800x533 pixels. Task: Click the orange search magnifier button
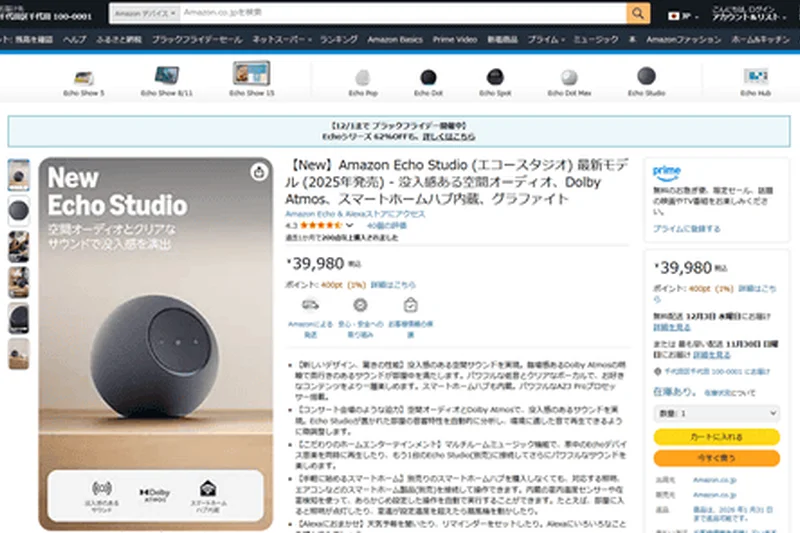[638, 13]
